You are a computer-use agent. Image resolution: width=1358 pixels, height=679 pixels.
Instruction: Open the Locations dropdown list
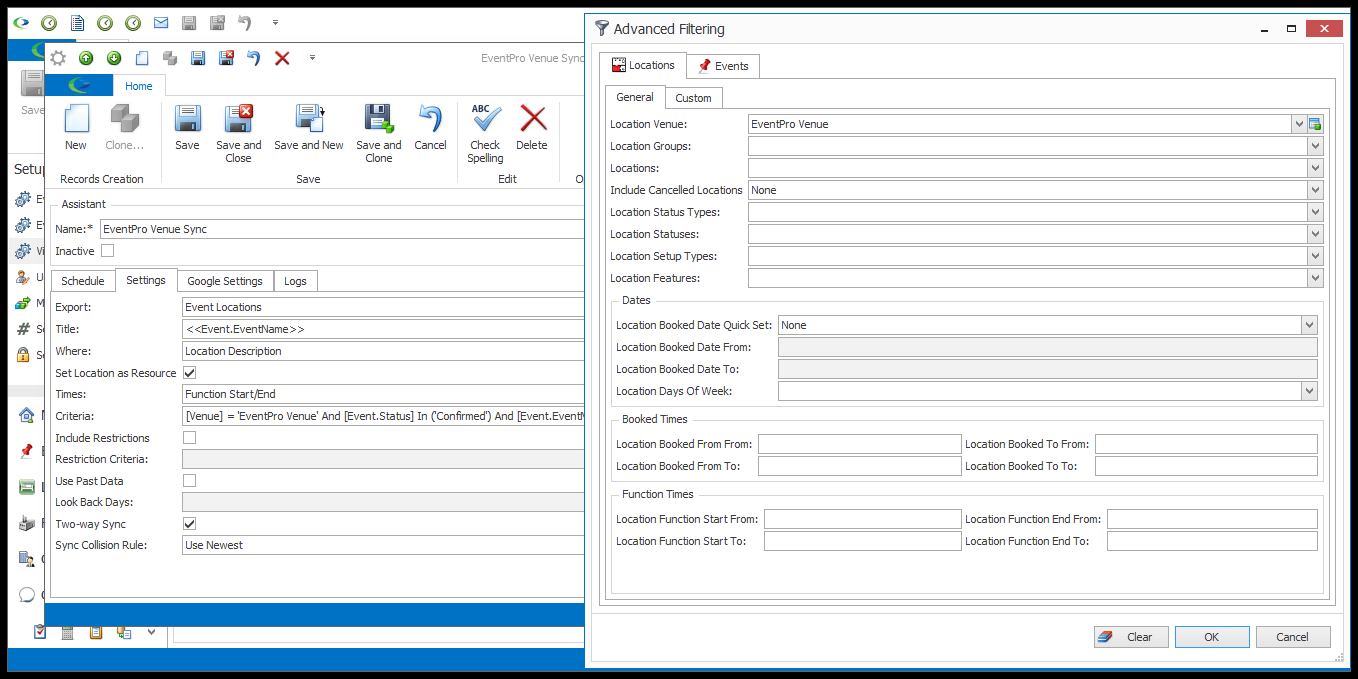point(1315,168)
